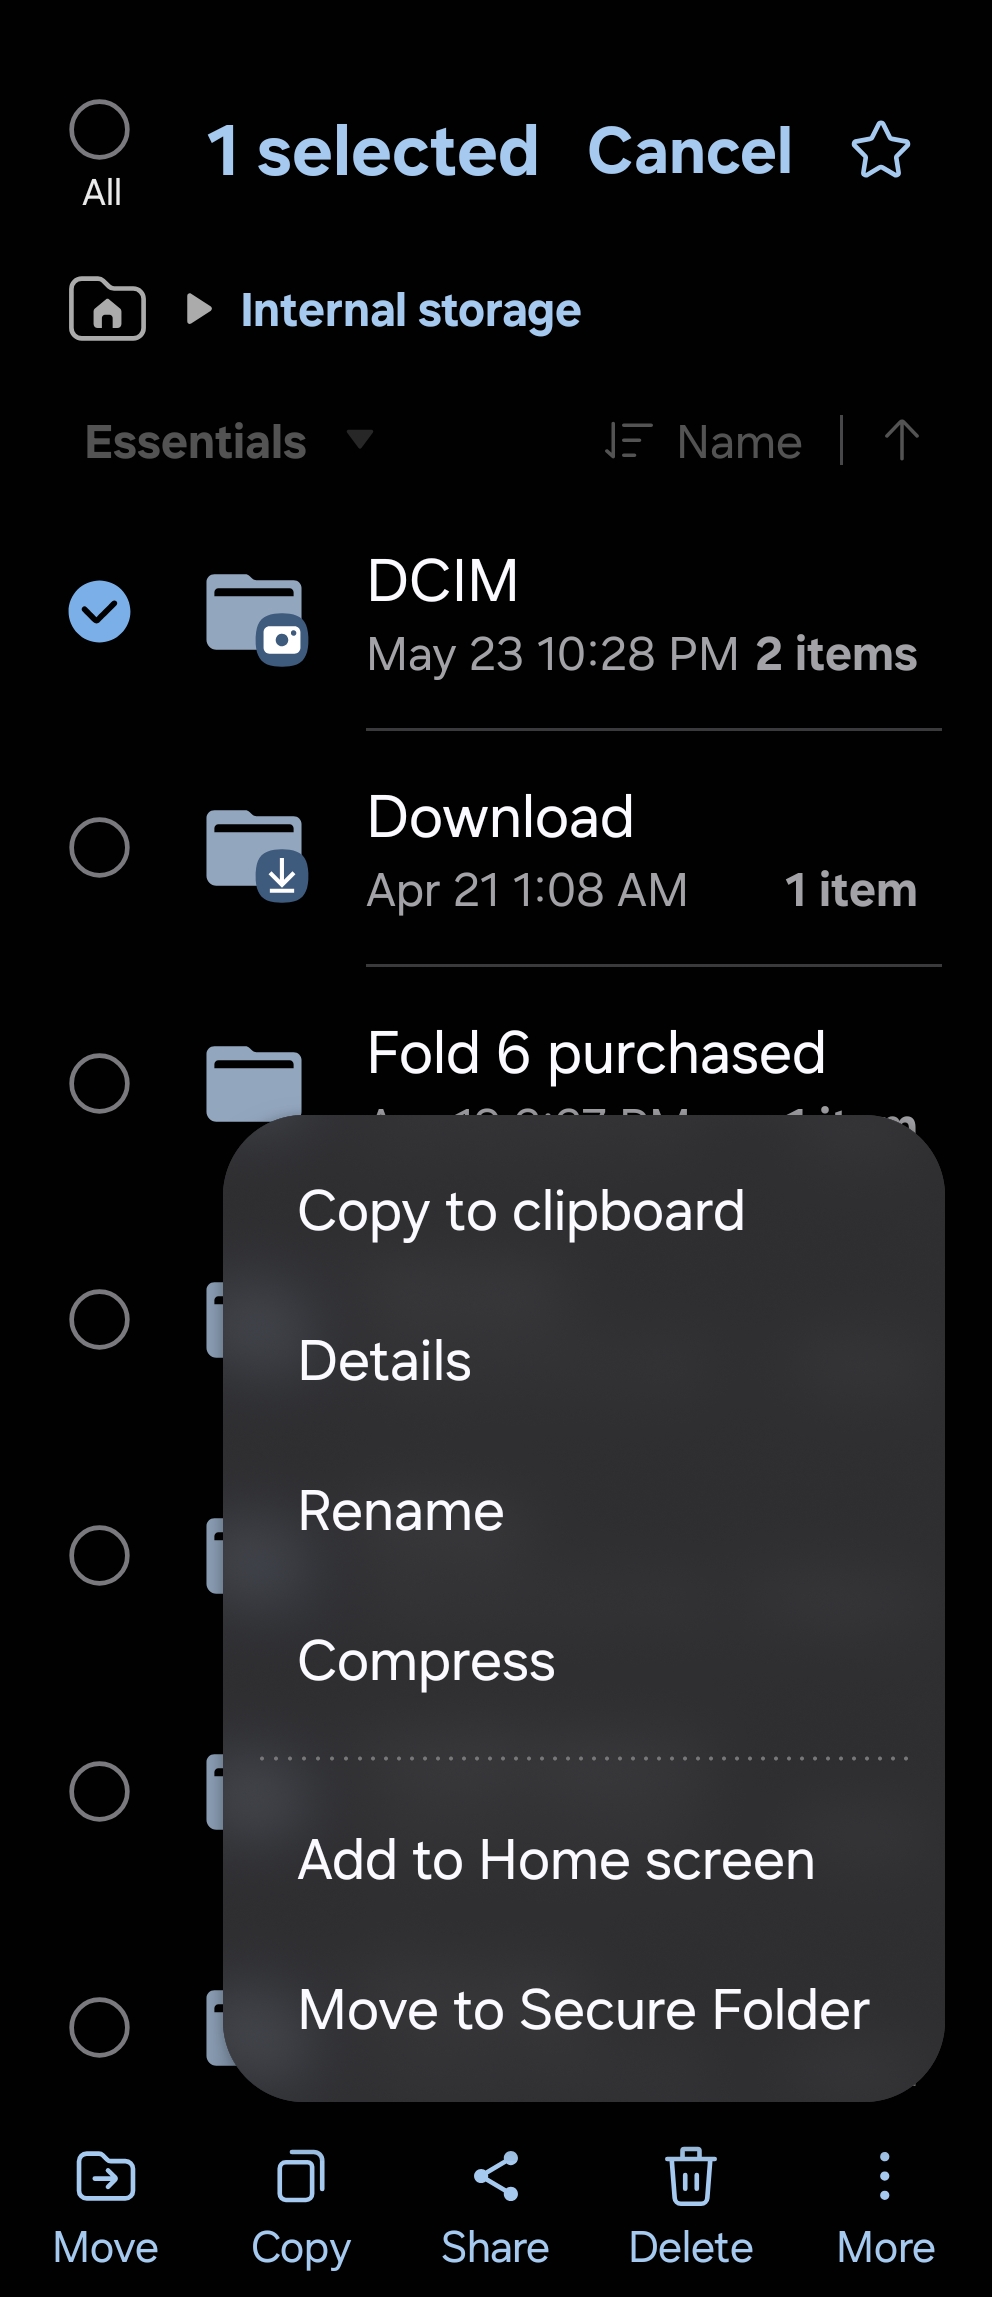
Task: Go to the home folder icon
Action: tap(107, 309)
